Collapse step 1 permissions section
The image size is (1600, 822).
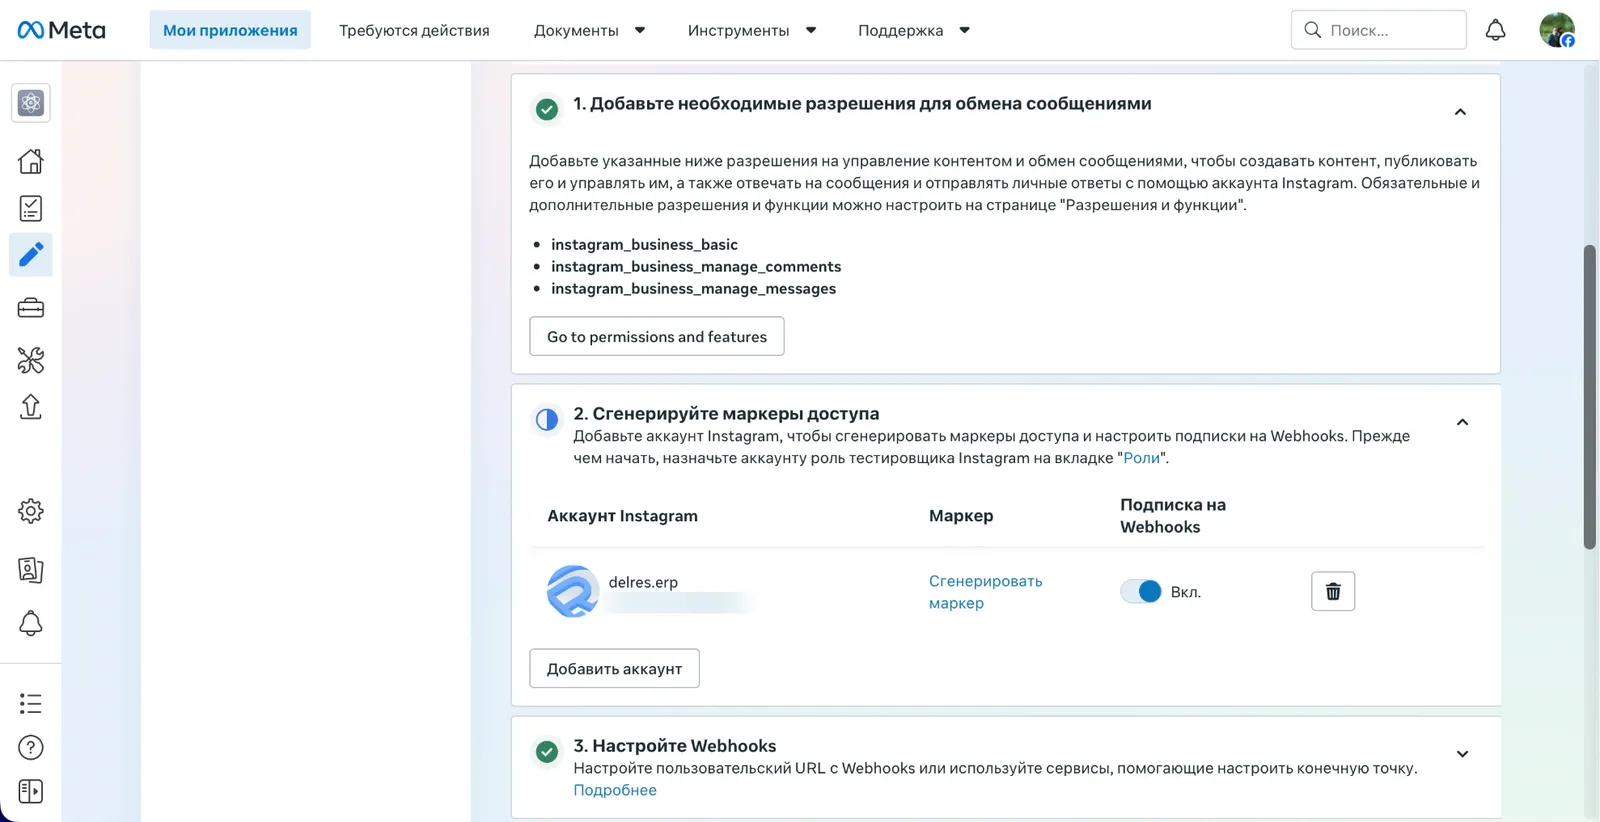1460,112
